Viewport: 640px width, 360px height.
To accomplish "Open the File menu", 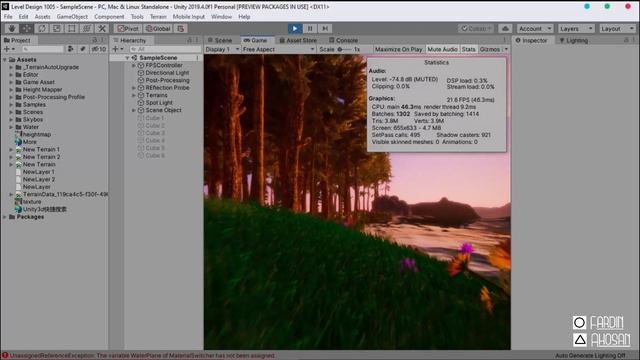I will tap(8, 17).
